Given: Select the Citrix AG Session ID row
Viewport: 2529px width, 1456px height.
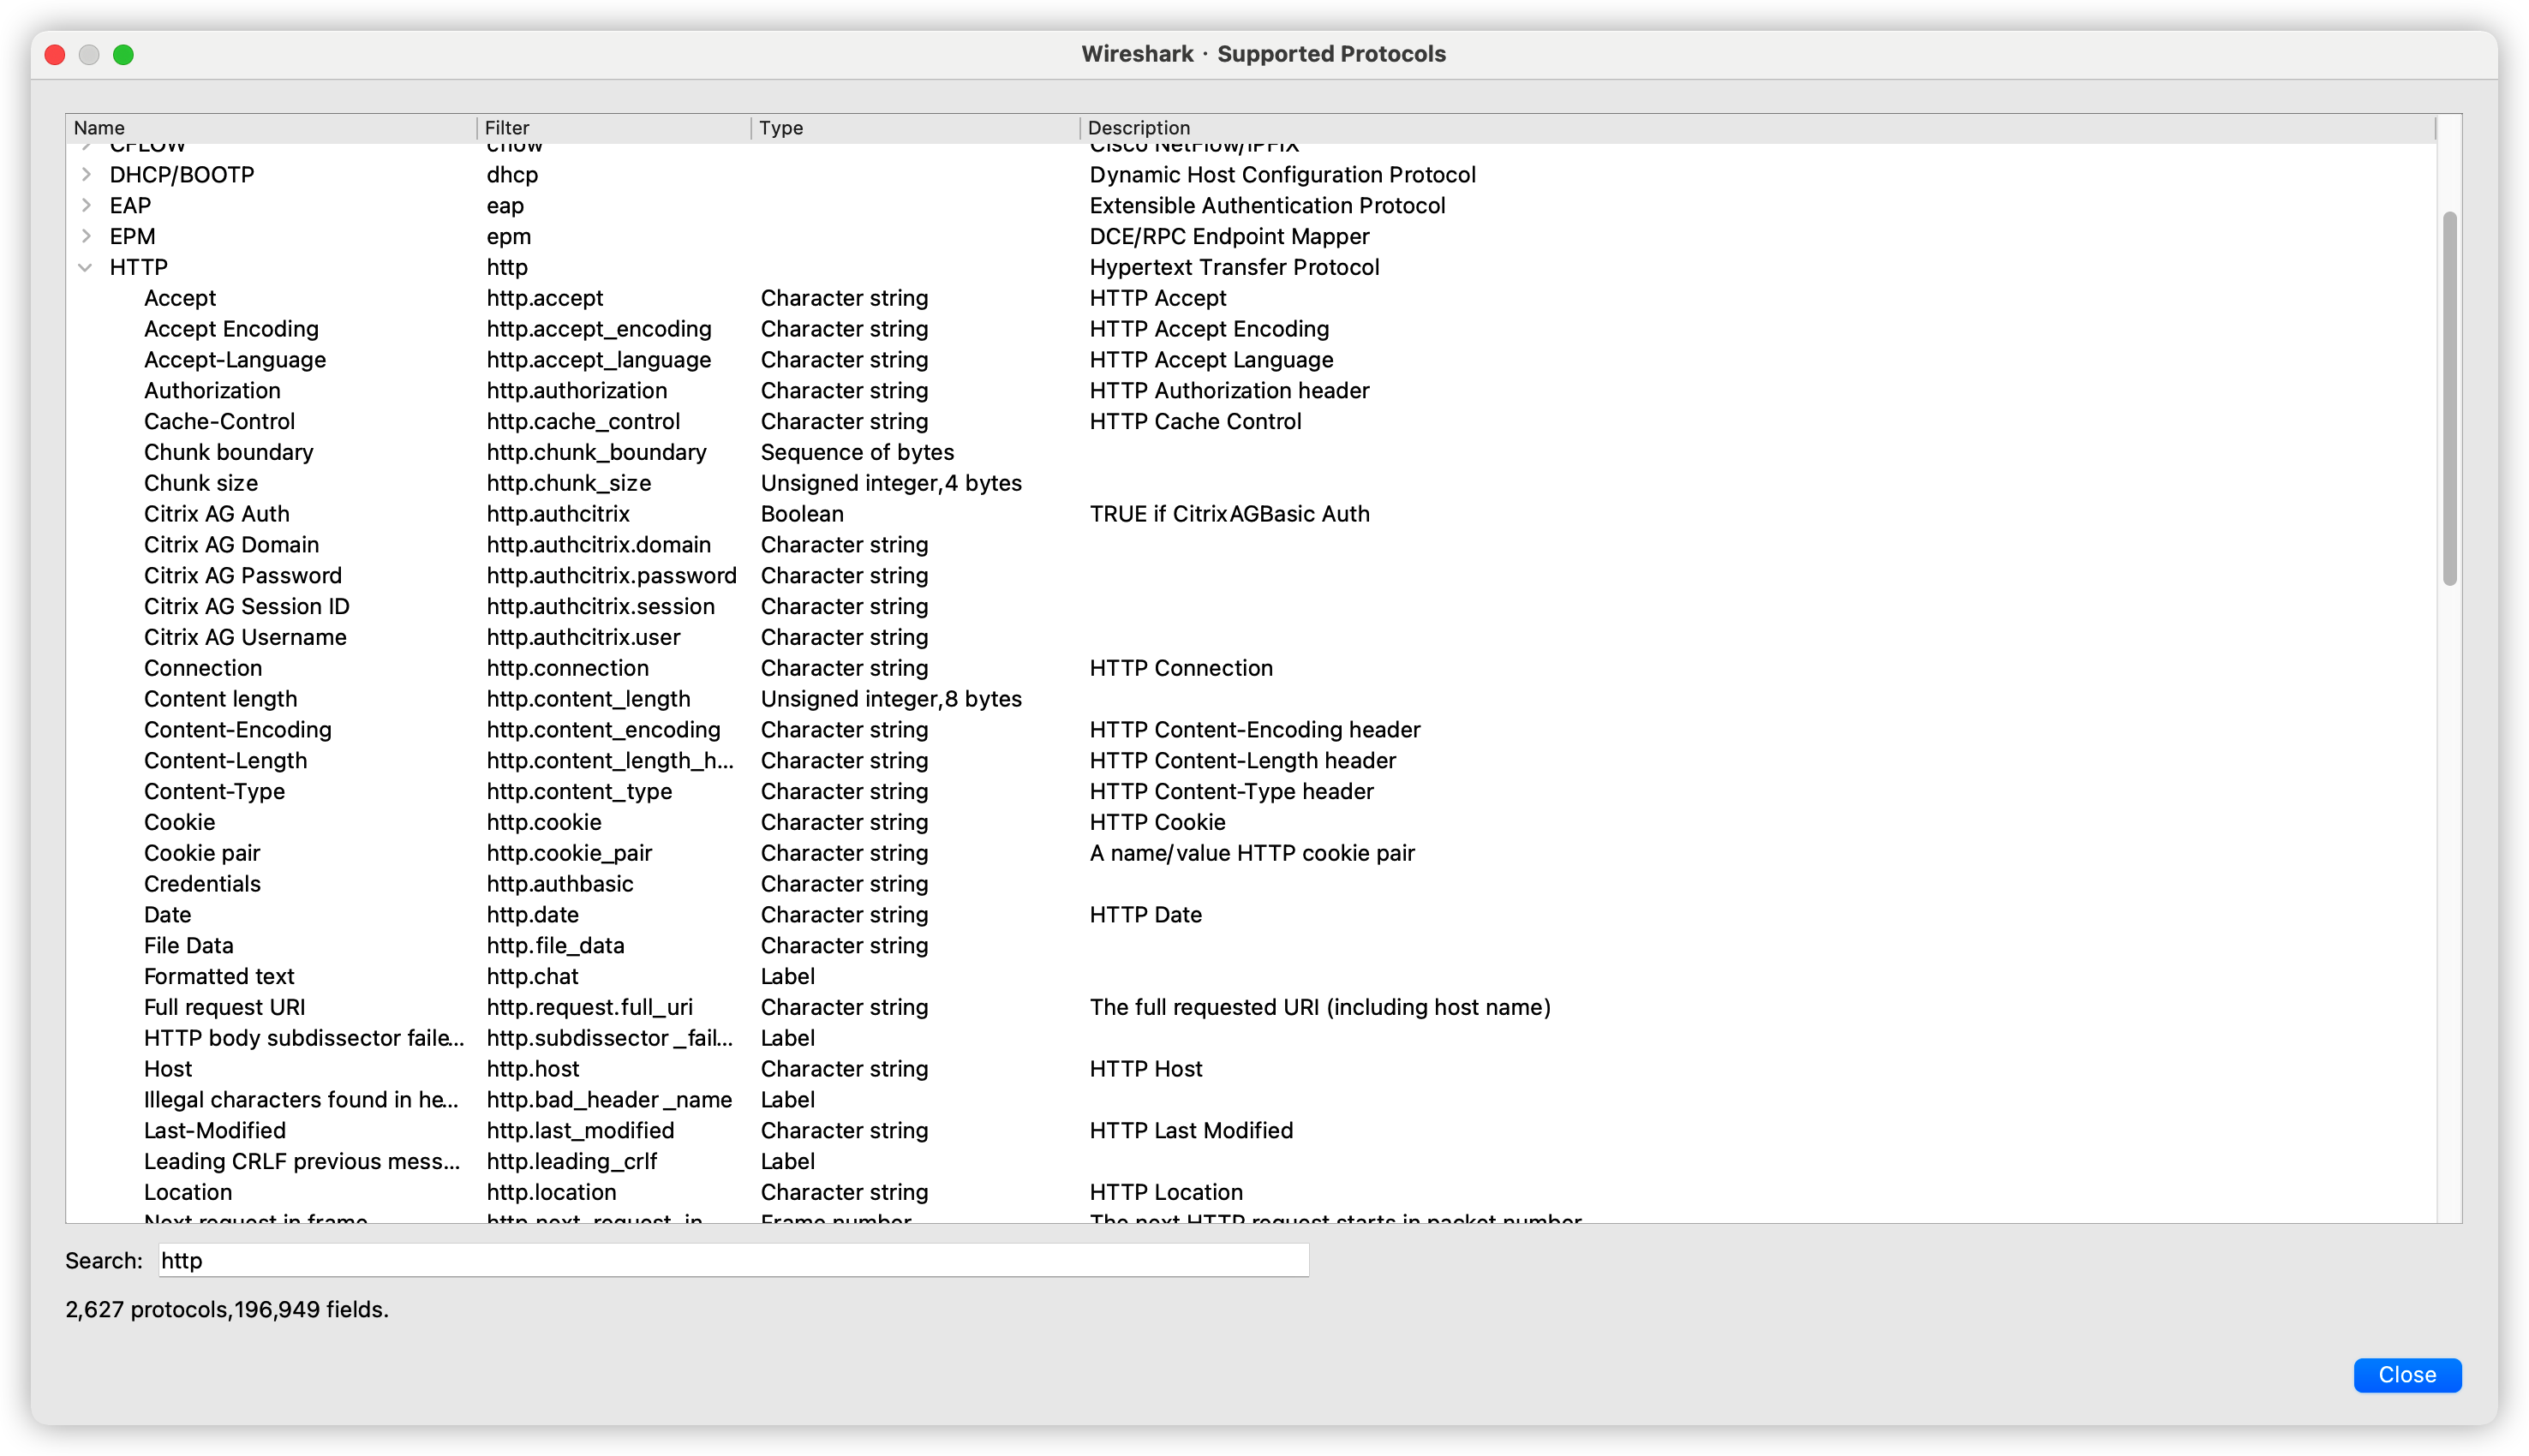Looking at the screenshot, I should [1250, 607].
